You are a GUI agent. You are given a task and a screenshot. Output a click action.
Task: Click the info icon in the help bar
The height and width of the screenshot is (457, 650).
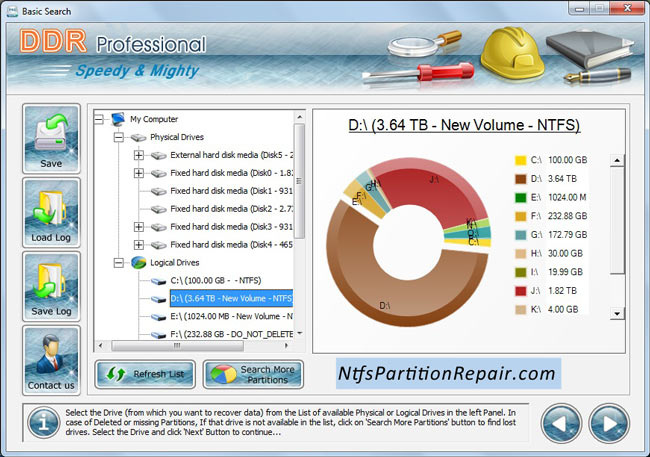pos(44,423)
